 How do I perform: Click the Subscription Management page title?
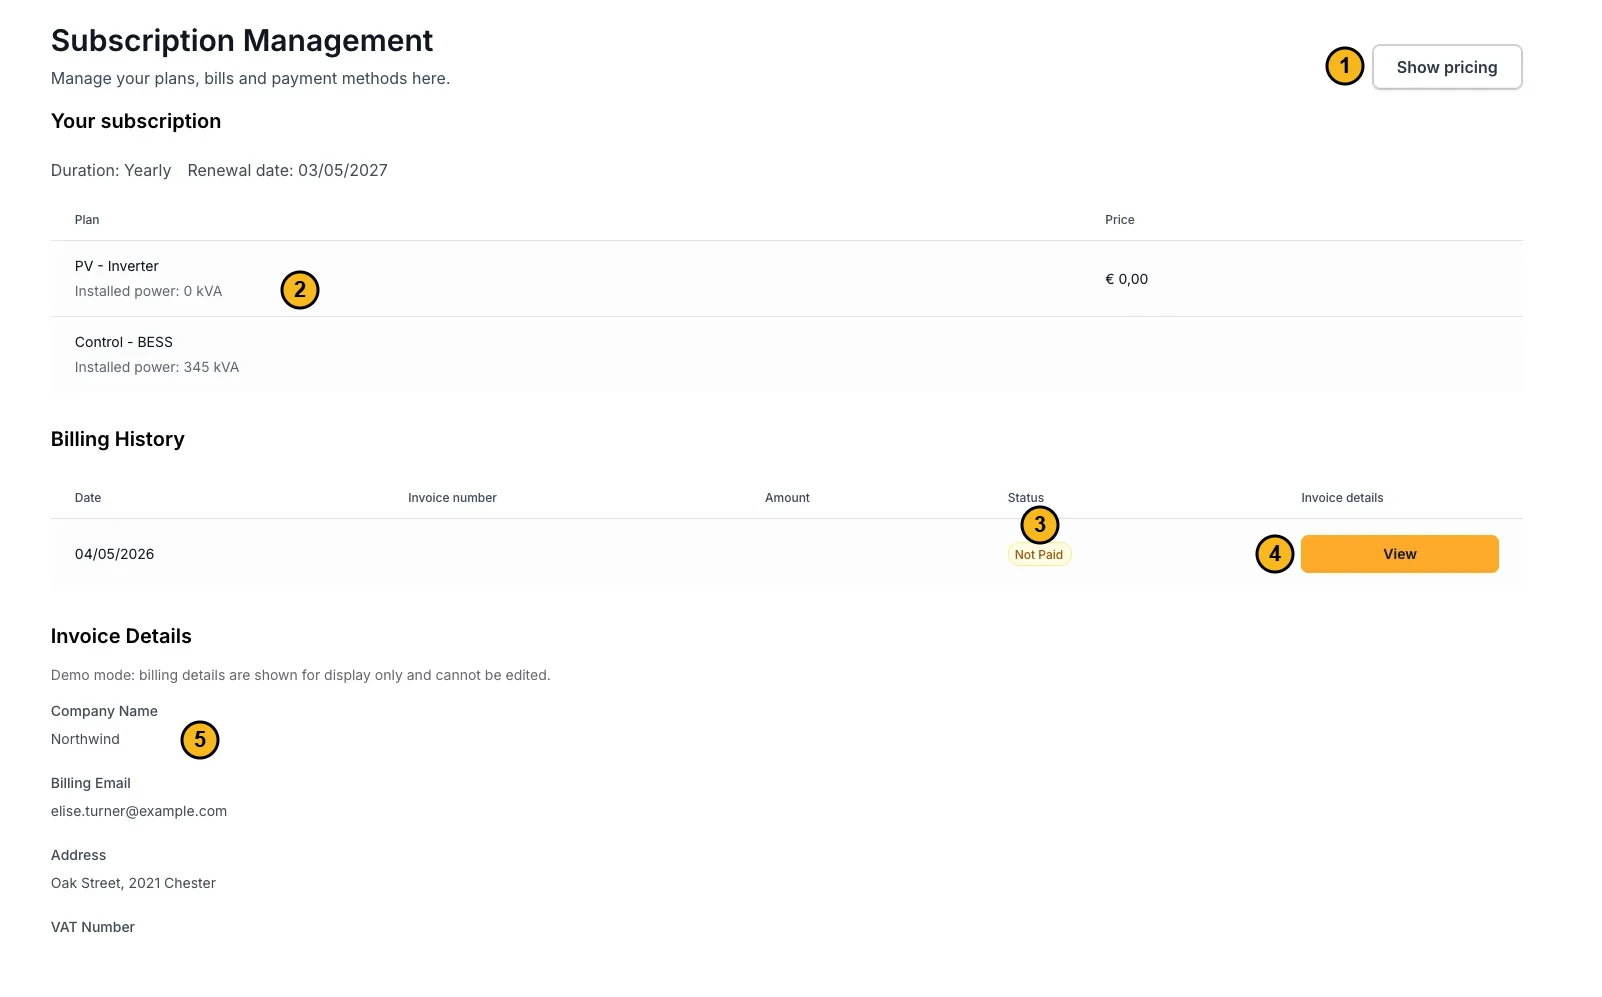click(x=242, y=41)
